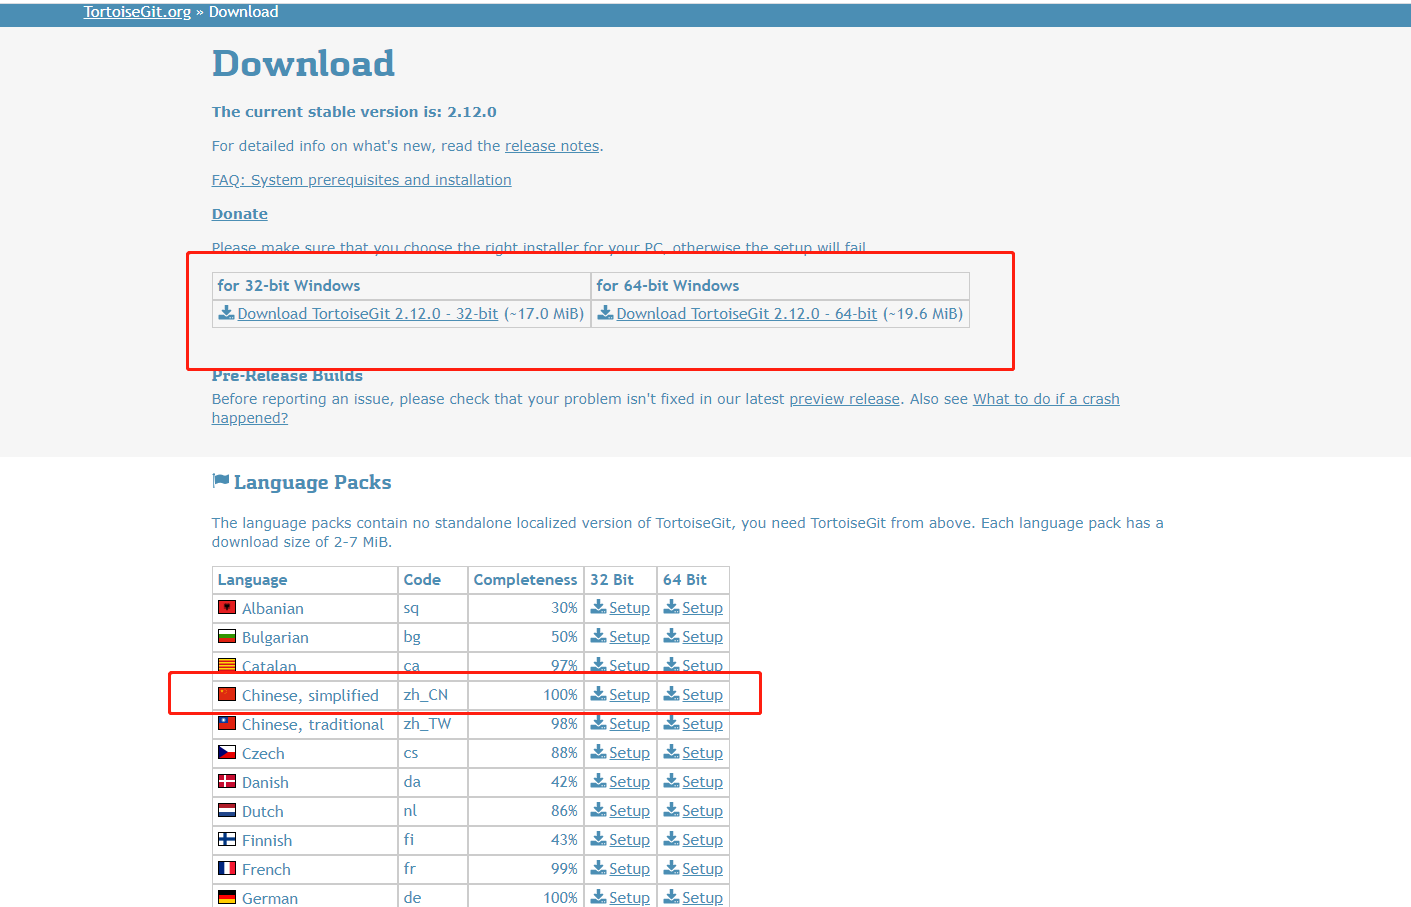Download Dutch 32 Bit Setup
Image resolution: width=1411 pixels, height=907 pixels.
[629, 811]
